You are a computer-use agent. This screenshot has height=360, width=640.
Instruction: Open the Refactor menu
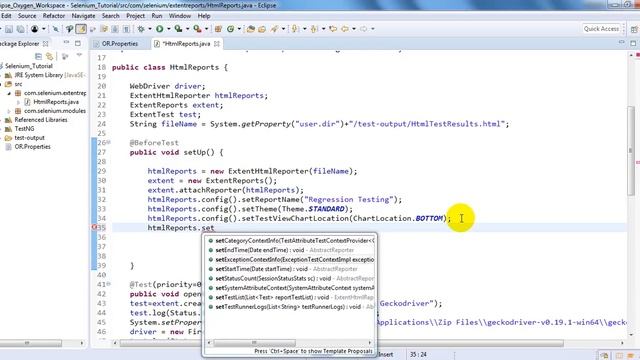coord(54,16)
